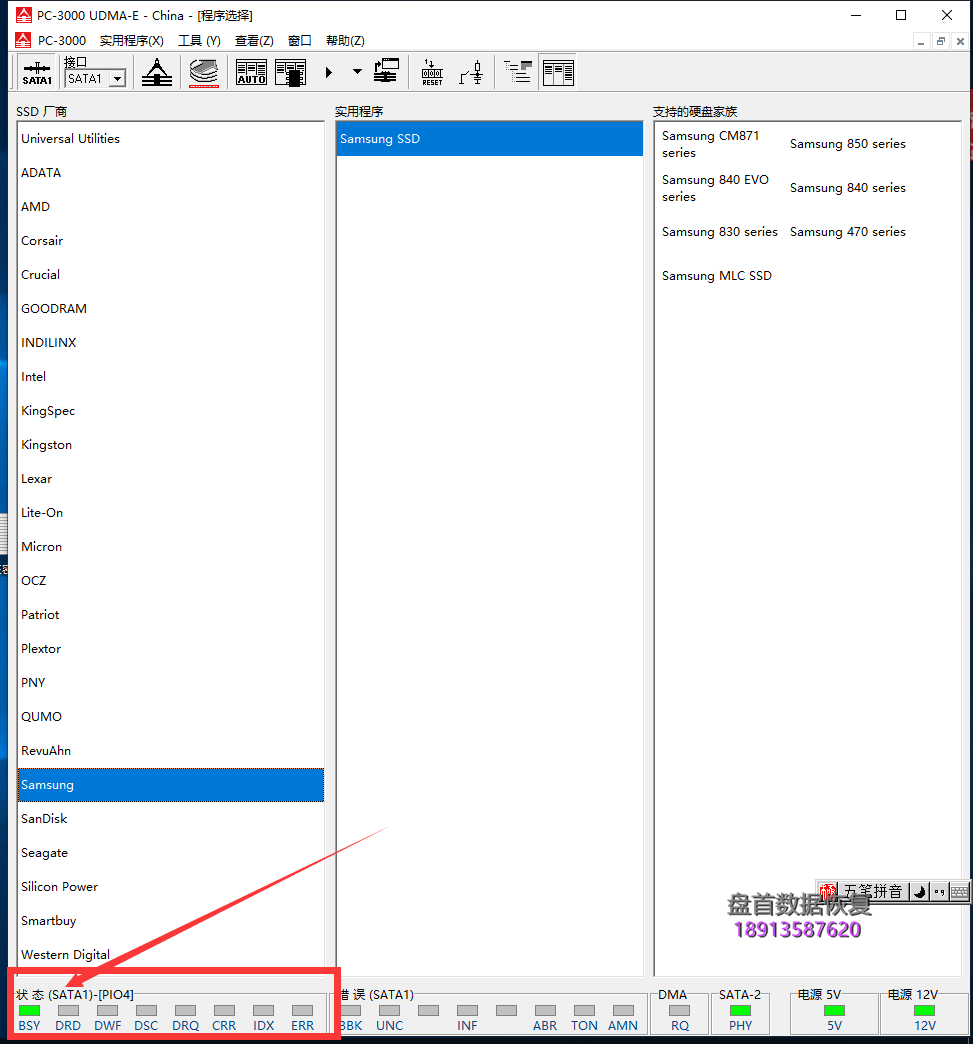This screenshot has height=1044, width=973.
Task: Click the table with chip toolbar icon
Action: [x=290, y=73]
